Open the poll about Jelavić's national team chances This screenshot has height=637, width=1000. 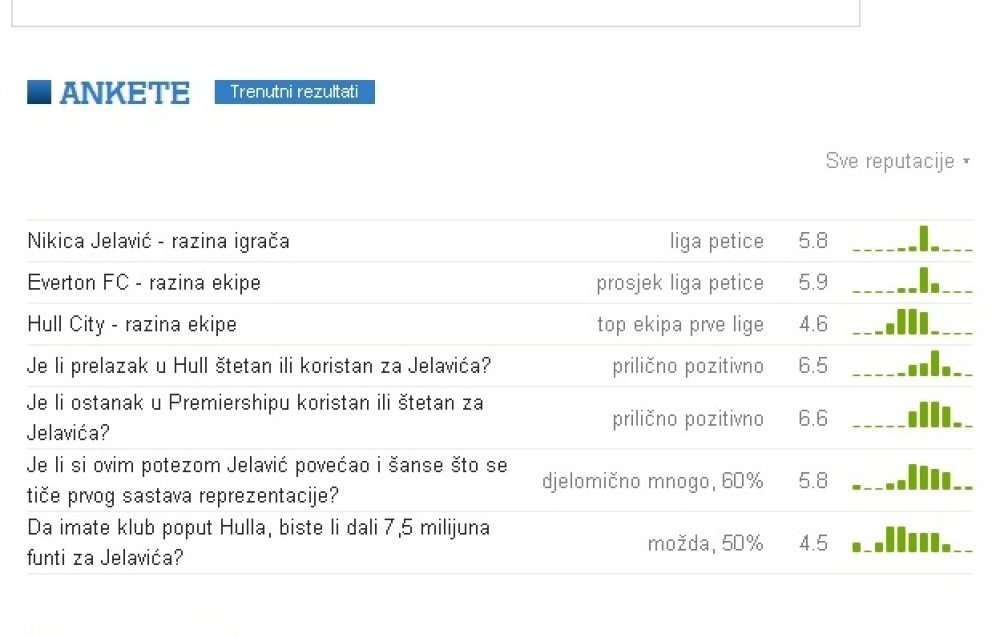[267, 480]
